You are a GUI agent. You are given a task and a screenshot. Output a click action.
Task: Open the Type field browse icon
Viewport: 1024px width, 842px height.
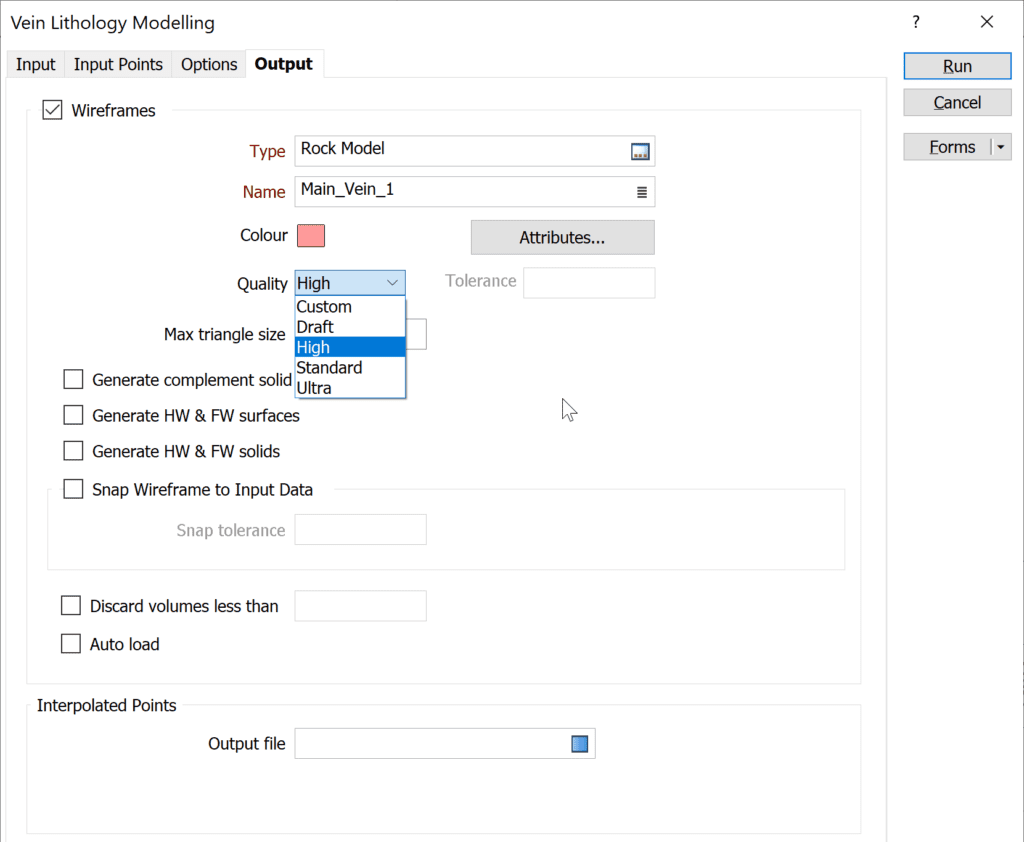coord(640,152)
